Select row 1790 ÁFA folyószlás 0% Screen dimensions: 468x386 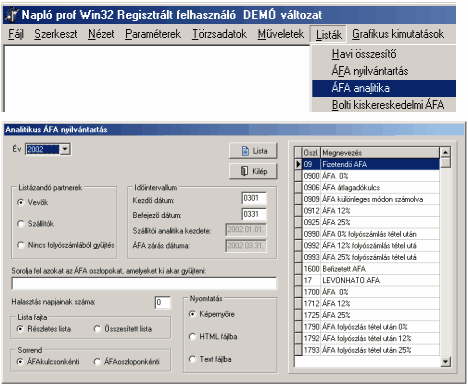click(x=371, y=327)
